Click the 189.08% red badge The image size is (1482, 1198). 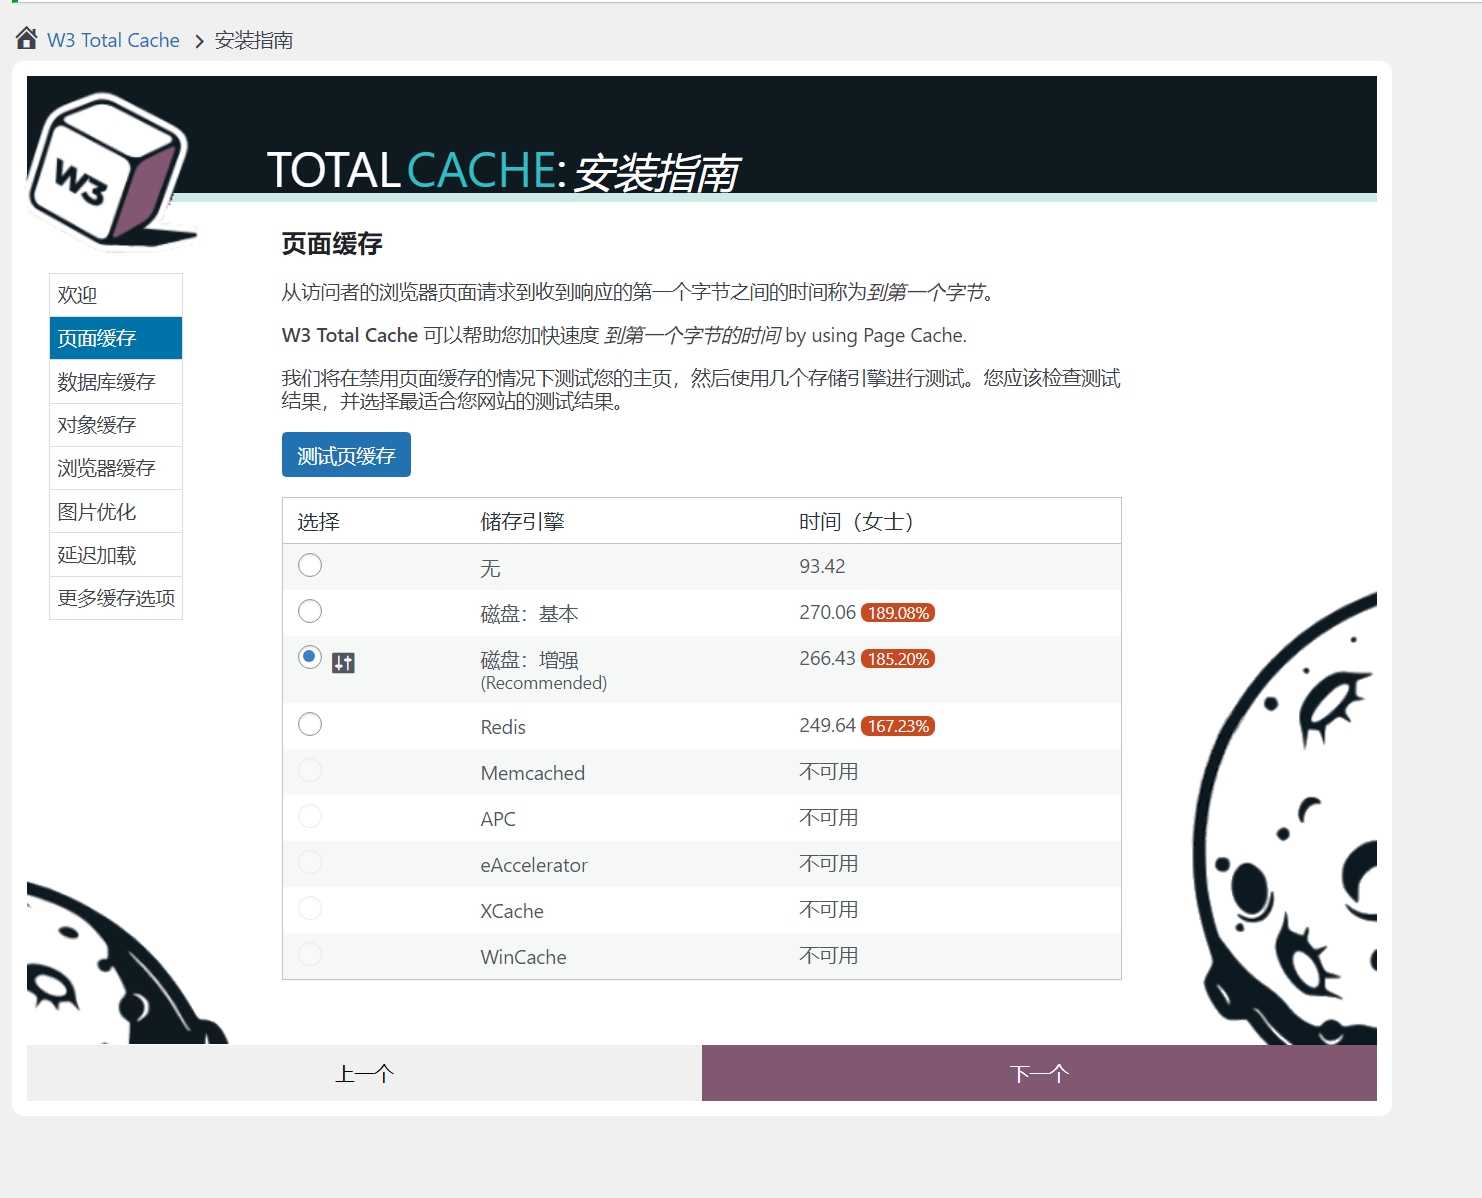(897, 613)
